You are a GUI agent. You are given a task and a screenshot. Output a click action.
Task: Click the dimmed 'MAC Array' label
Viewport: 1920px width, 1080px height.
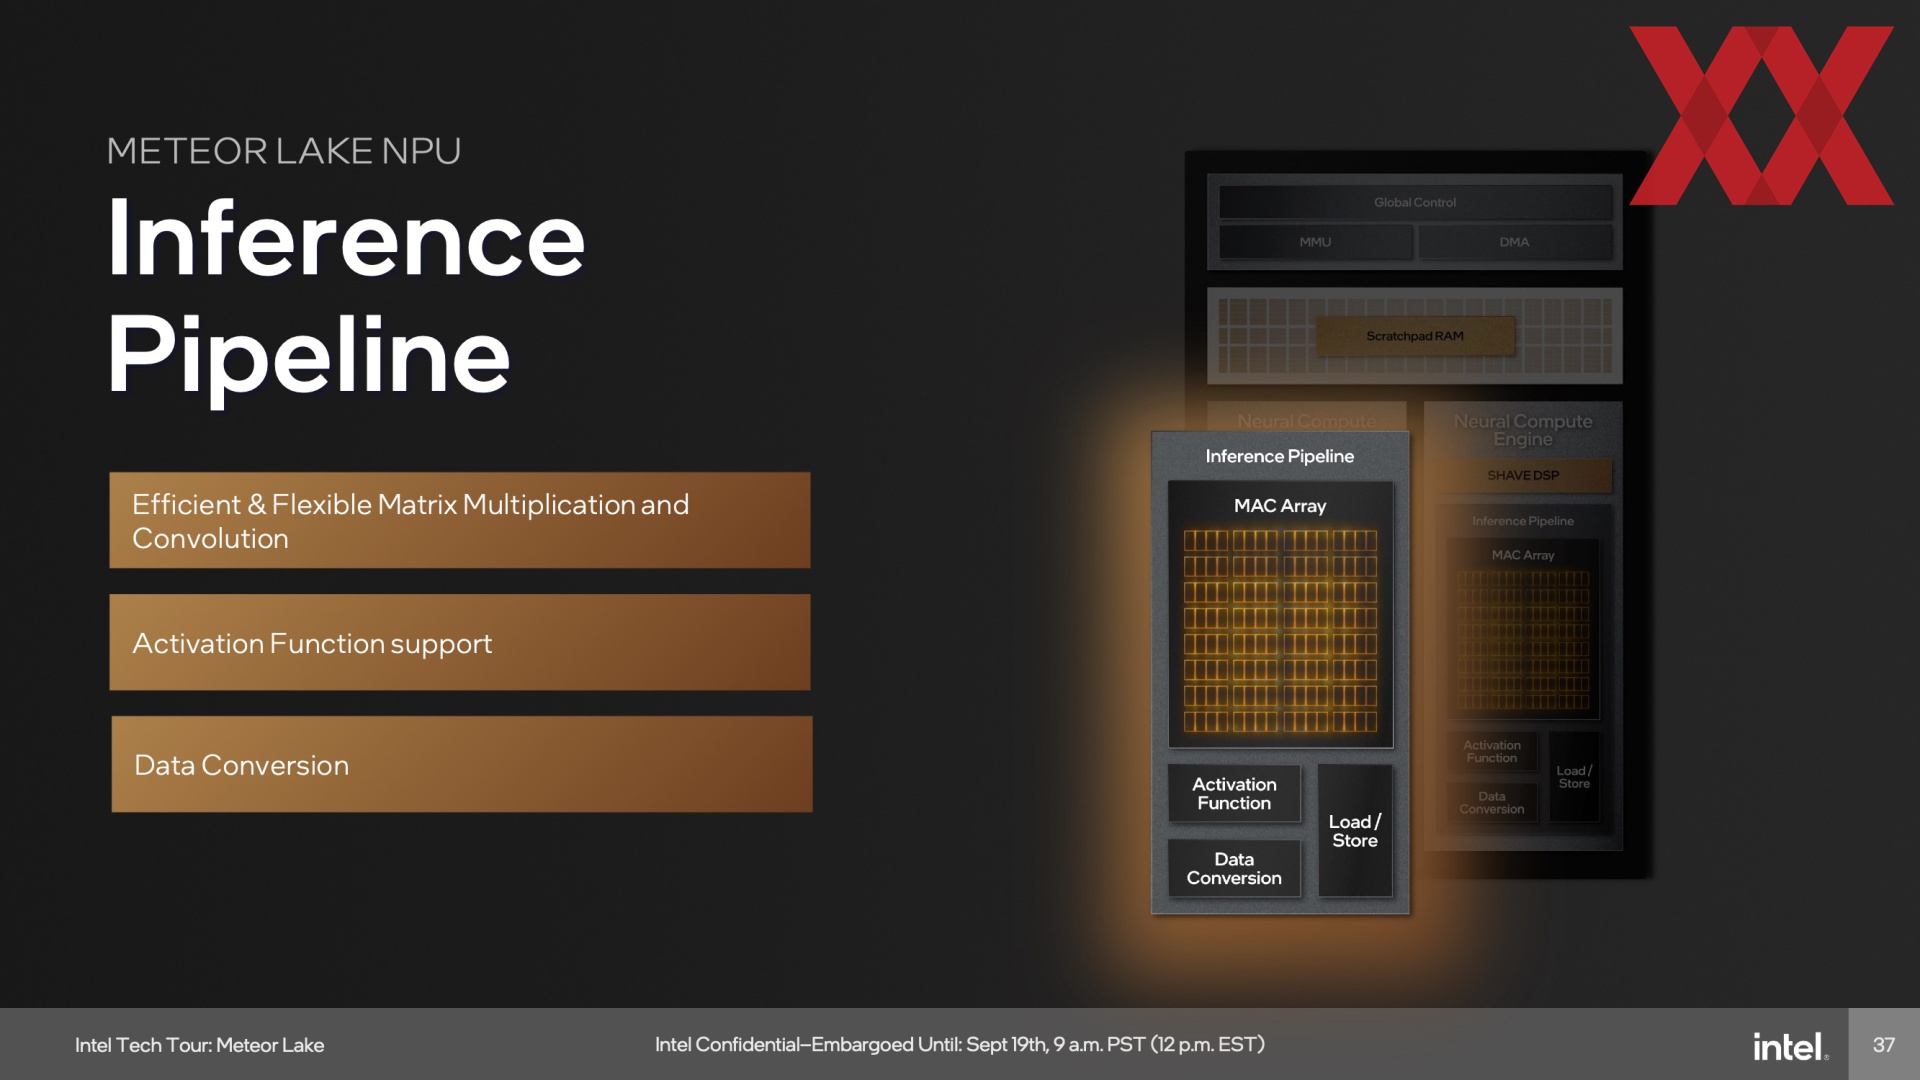[1523, 555]
